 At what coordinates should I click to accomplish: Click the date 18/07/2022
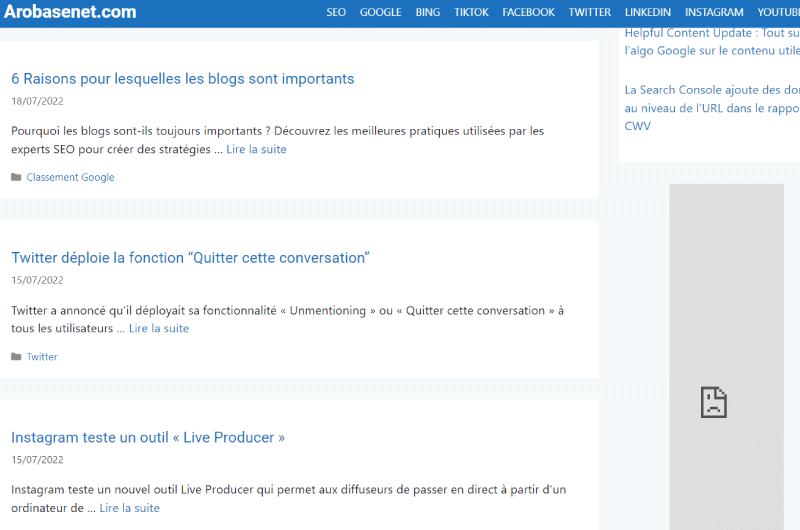(37, 101)
